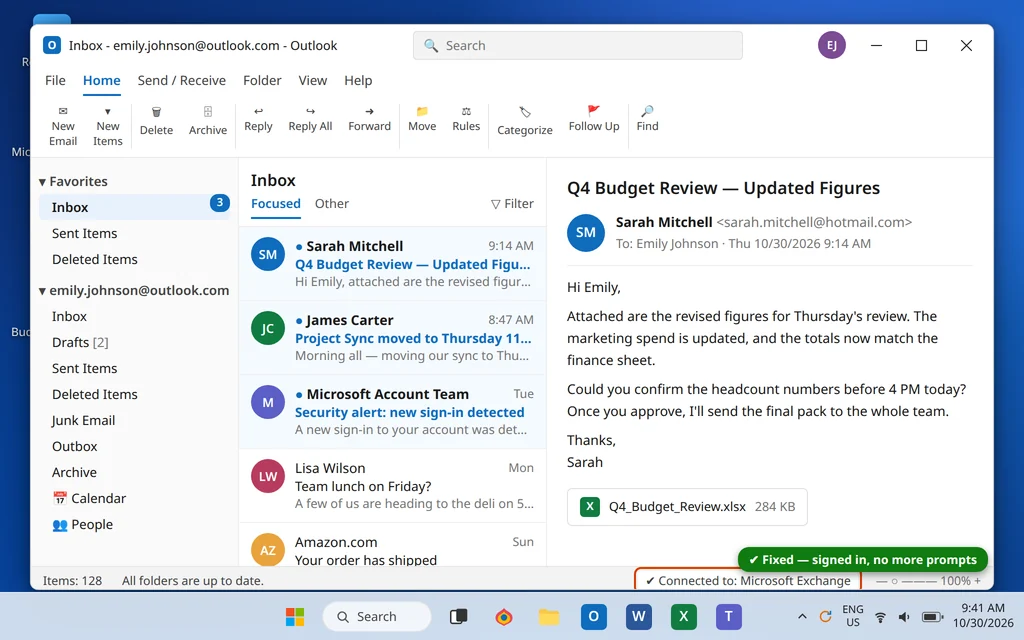Open the Calendar from the sidebar
The width and height of the screenshot is (1024, 640).
pos(134,498)
